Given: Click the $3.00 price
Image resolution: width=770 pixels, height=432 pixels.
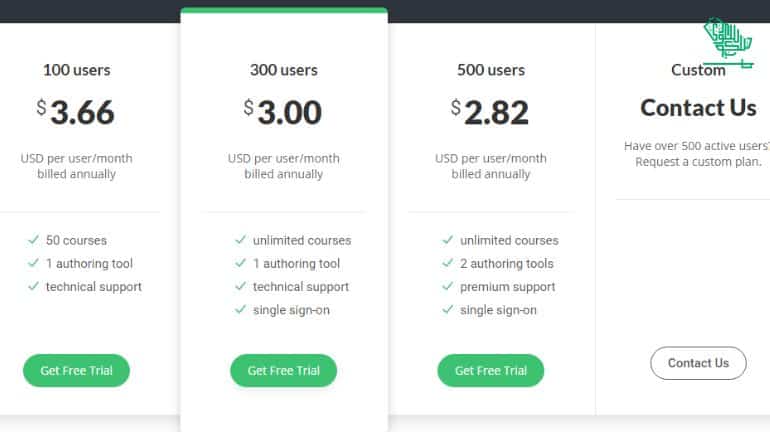Looking at the screenshot, I should click(283, 112).
